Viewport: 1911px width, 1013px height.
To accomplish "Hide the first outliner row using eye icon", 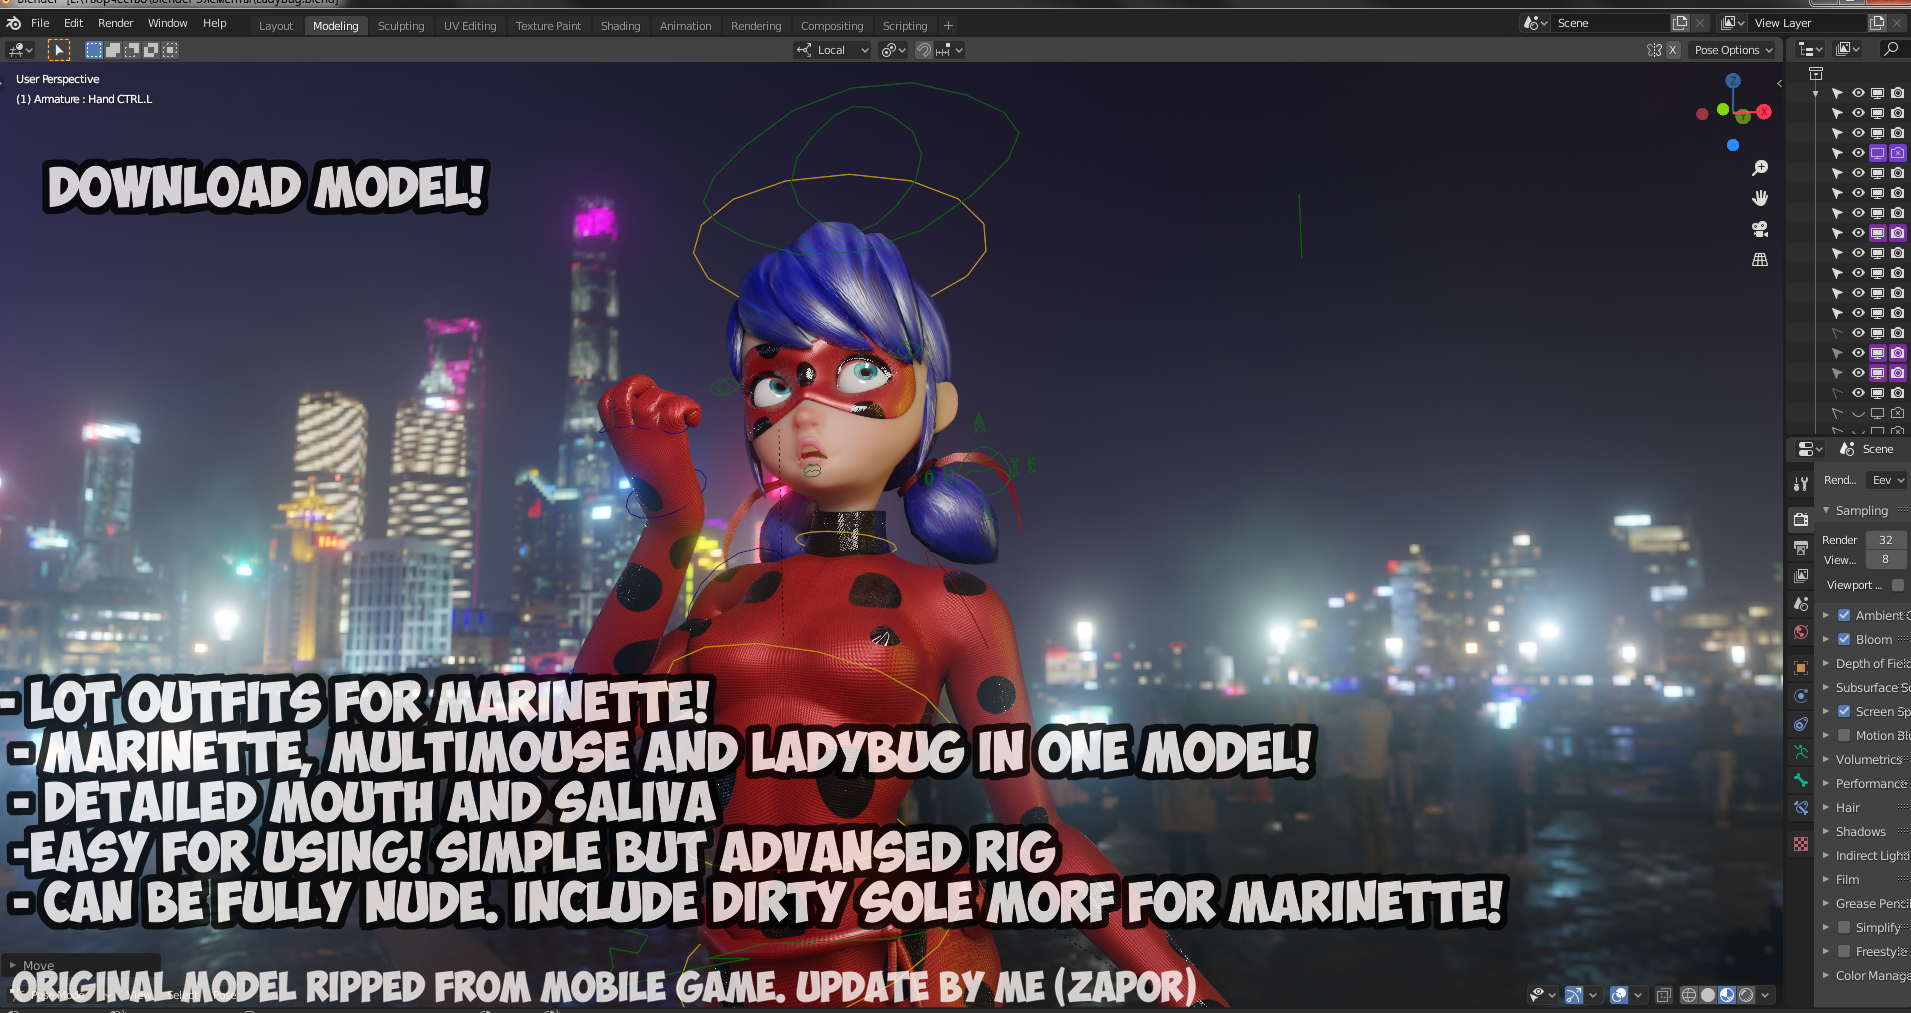I will coord(1858,93).
